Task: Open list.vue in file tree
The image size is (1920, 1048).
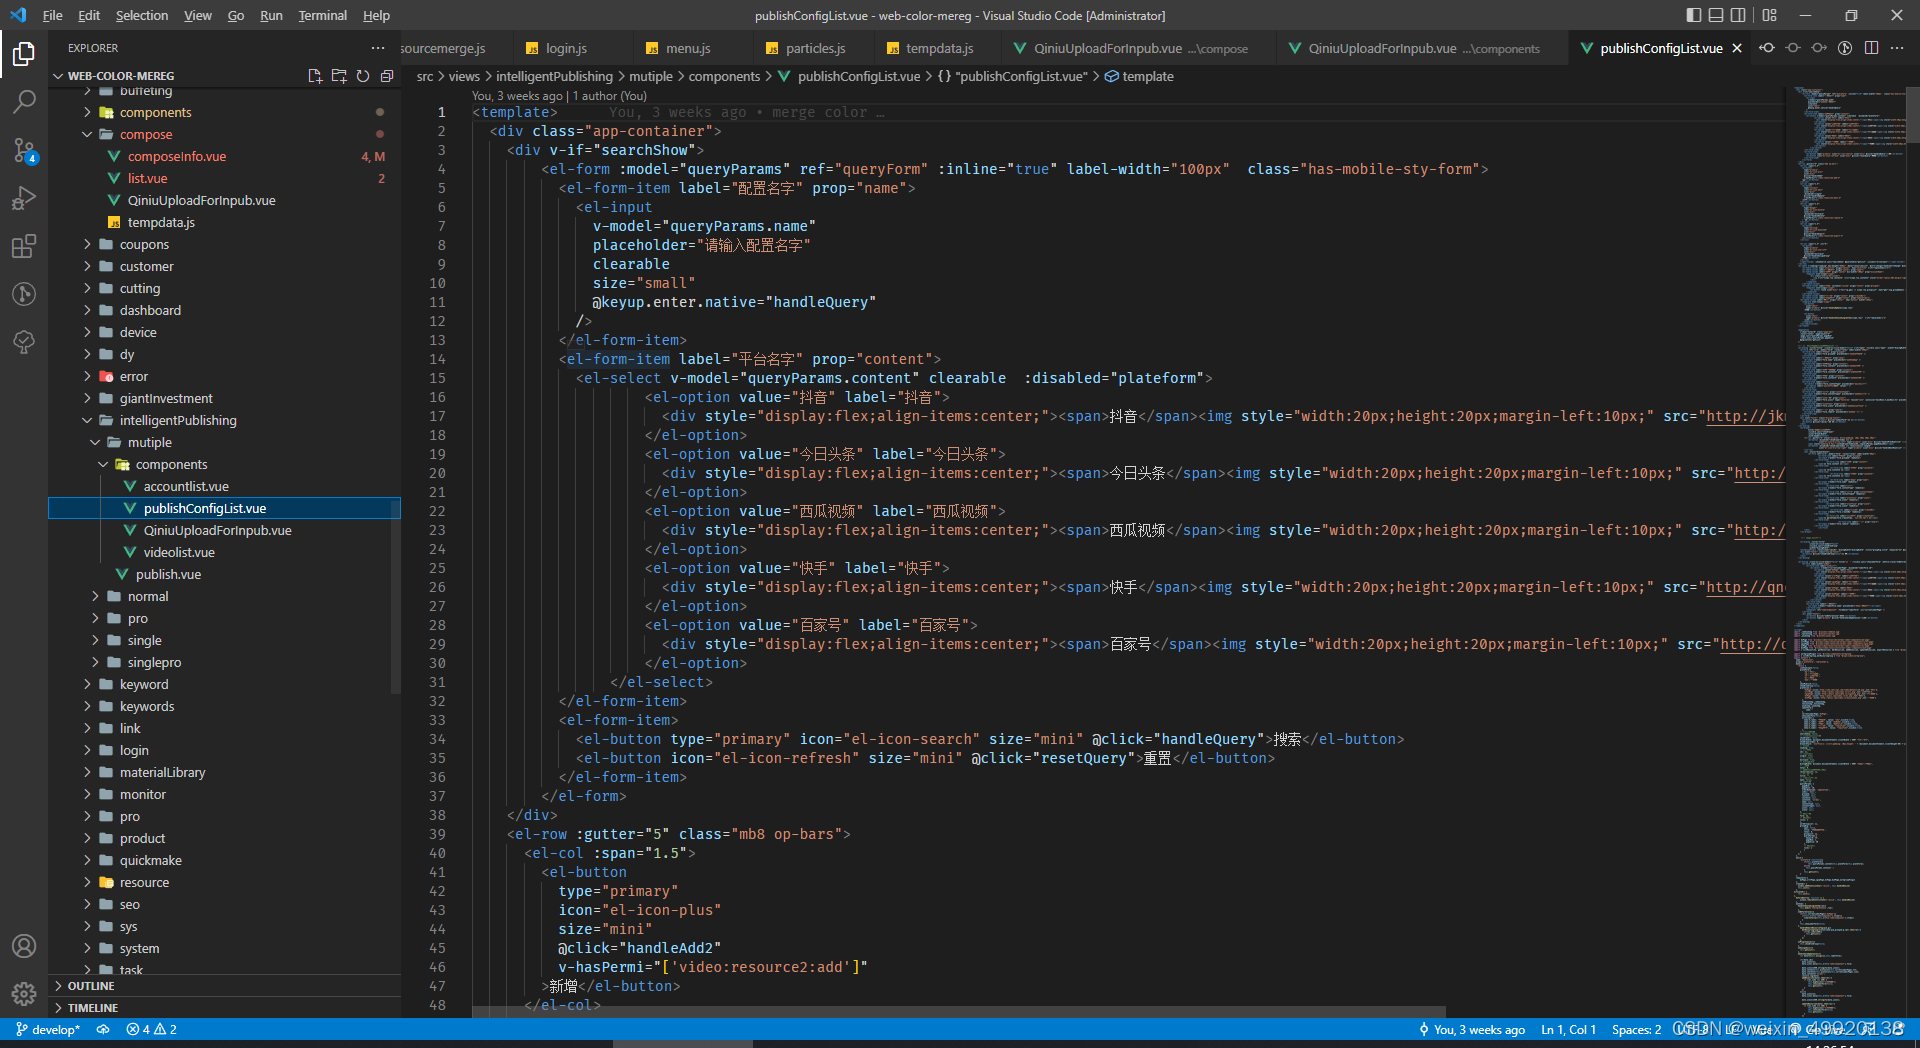Action: click(x=147, y=178)
